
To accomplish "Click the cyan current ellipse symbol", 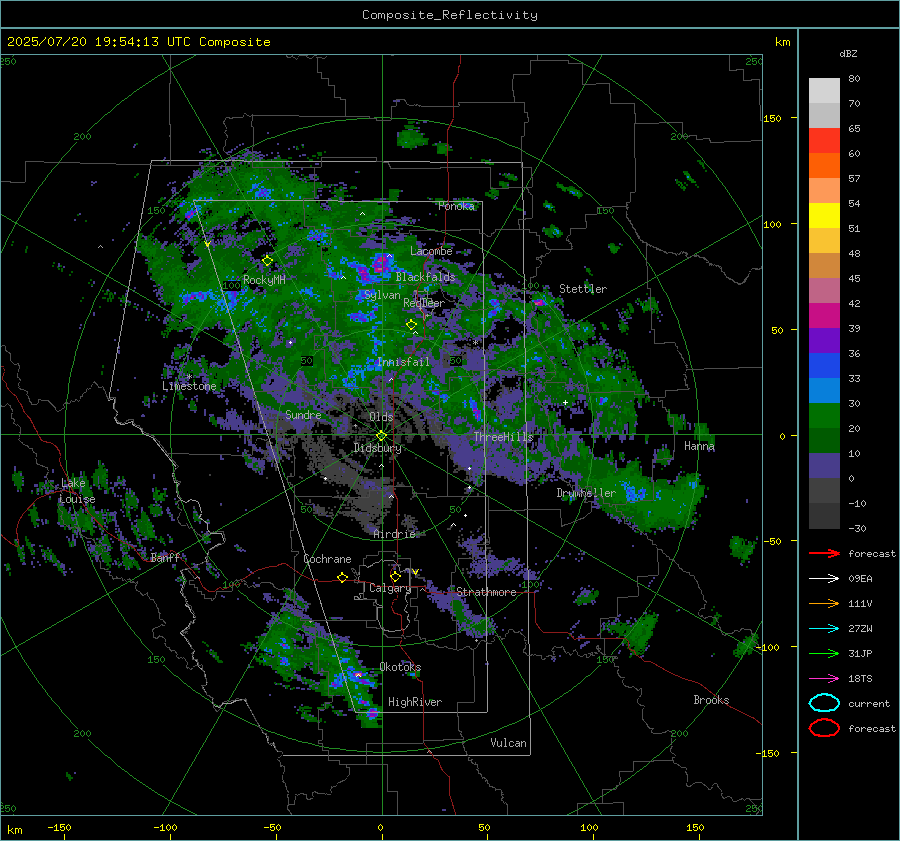I will [x=824, y=703].
